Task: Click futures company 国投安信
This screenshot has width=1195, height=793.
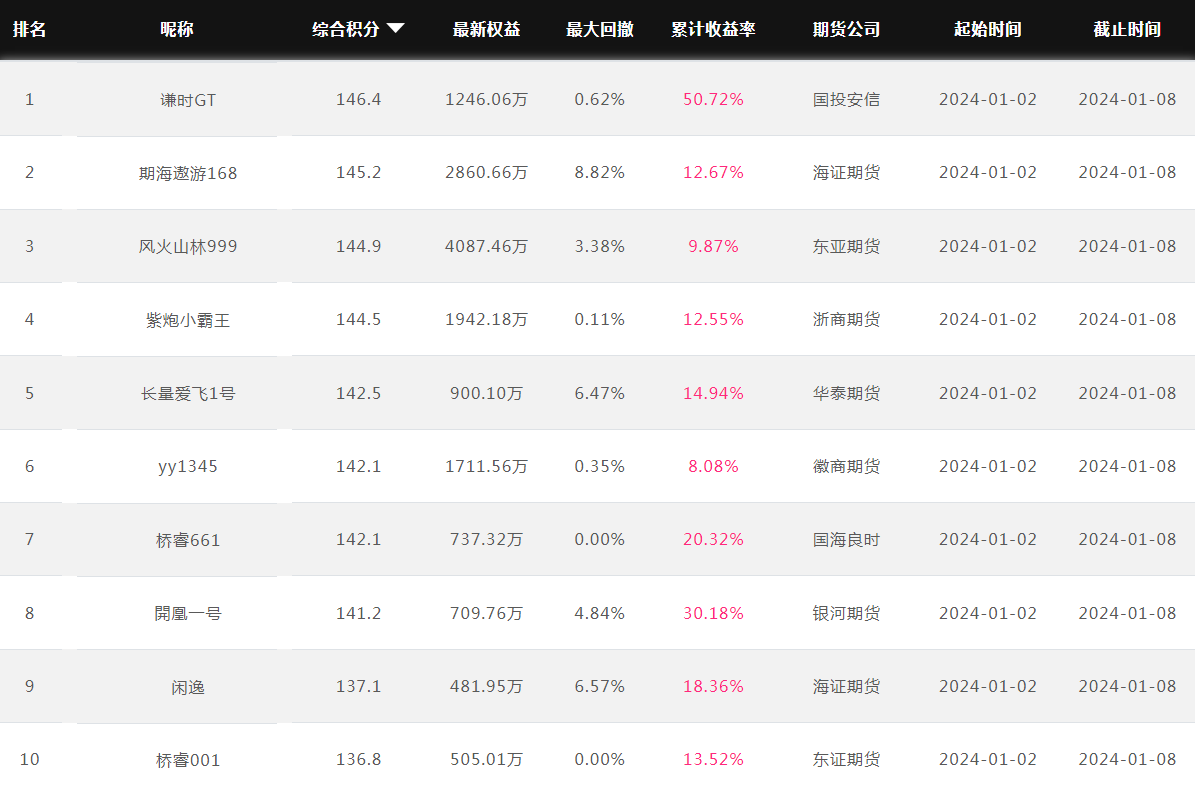Action: pyautogui.click(x=846, y=99)
